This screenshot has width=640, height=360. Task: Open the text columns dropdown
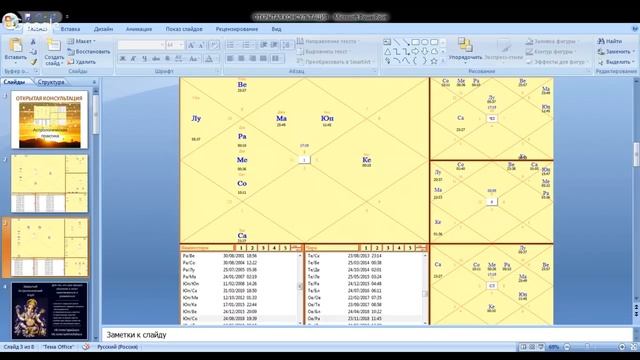277,59
